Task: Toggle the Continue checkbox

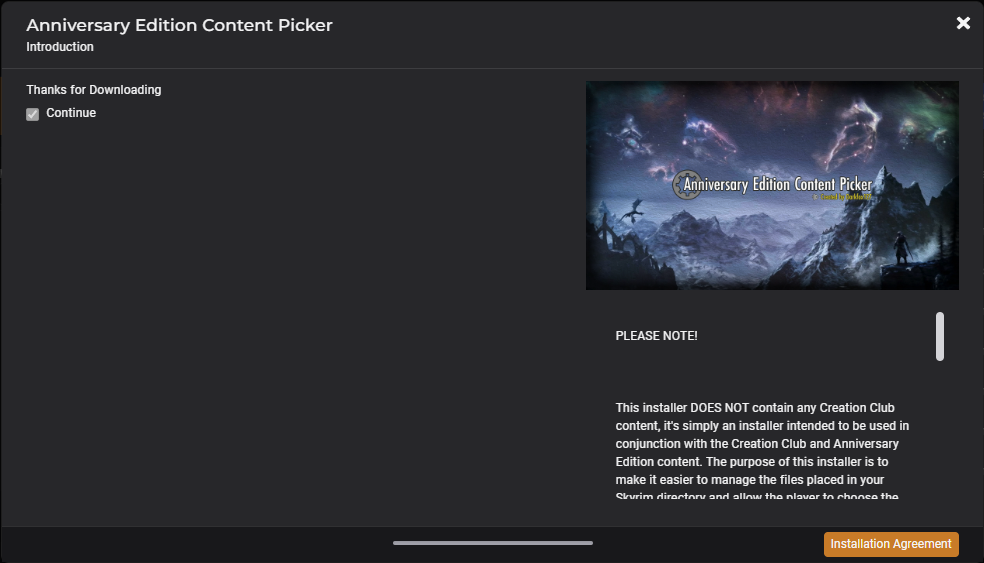Action: (x=33, y=114)
